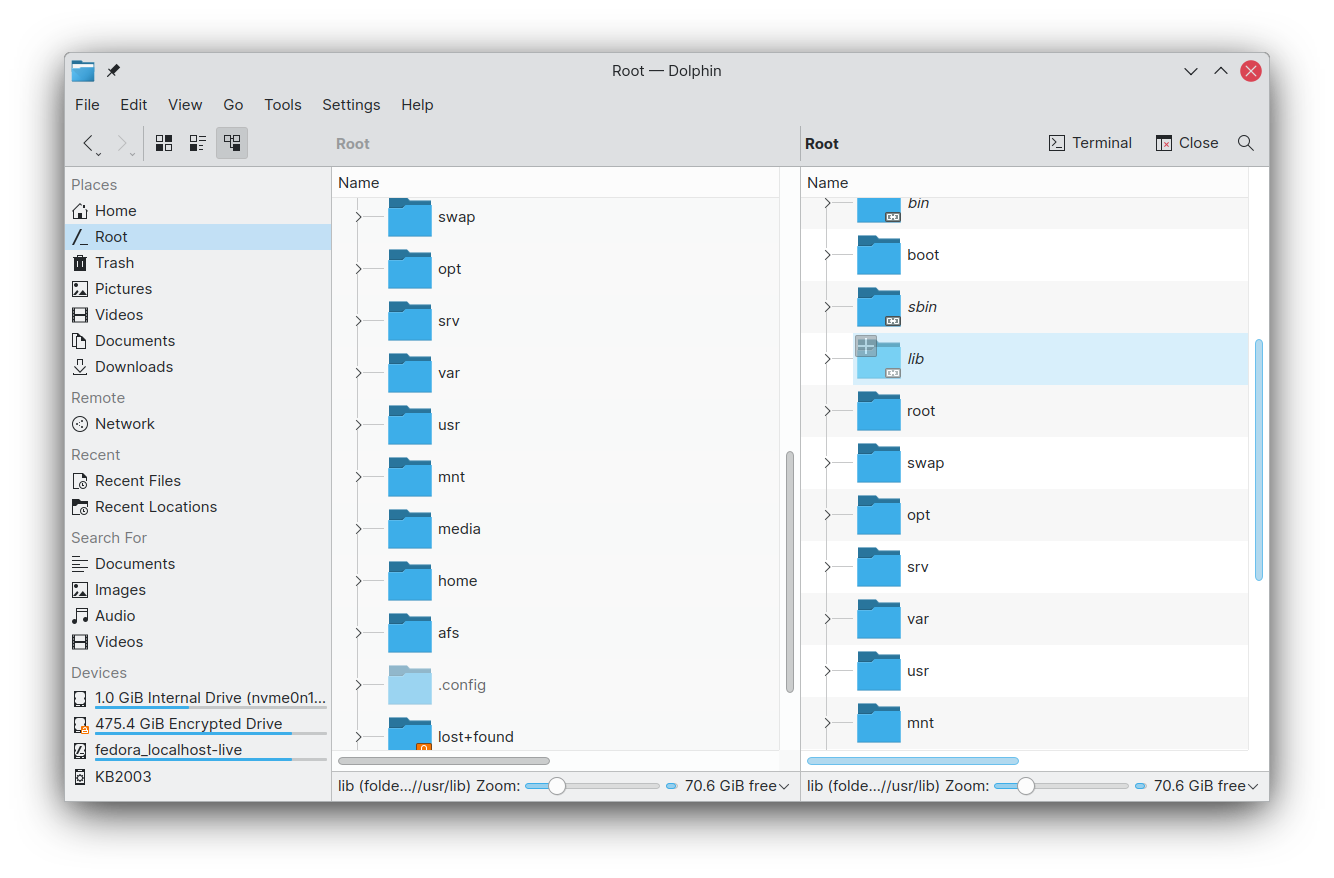Toggle selection marker on lib folder
Viewport: 1334px width, 878px height.
(x=866, y=346)
